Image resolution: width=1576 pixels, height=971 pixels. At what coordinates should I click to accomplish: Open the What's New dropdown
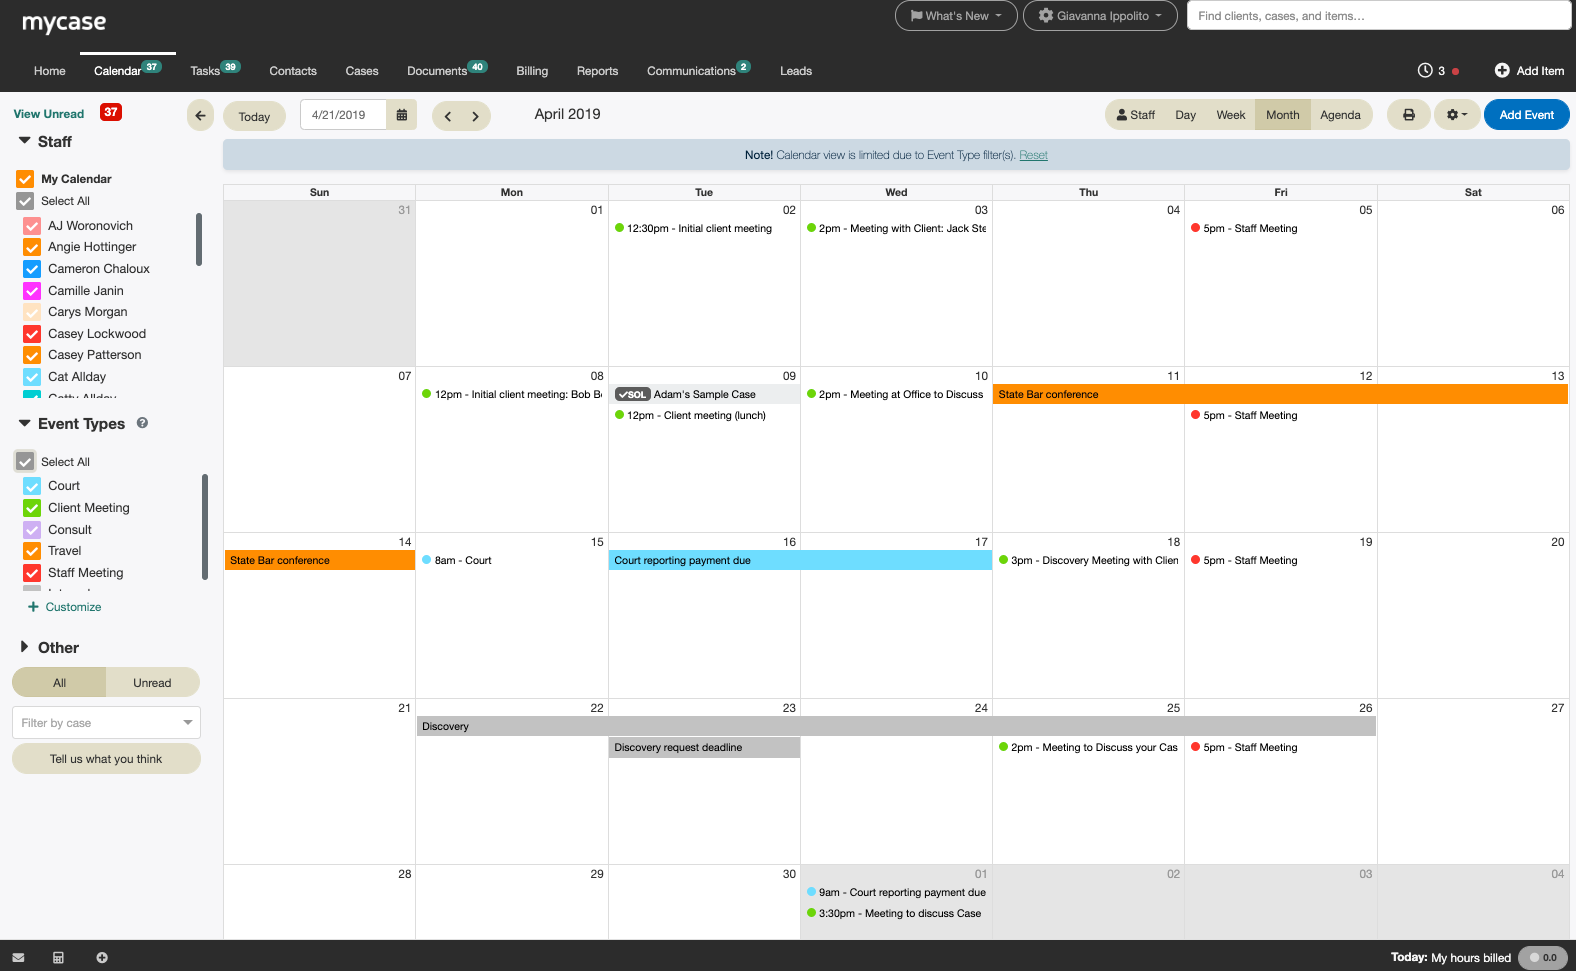point(956,16)
